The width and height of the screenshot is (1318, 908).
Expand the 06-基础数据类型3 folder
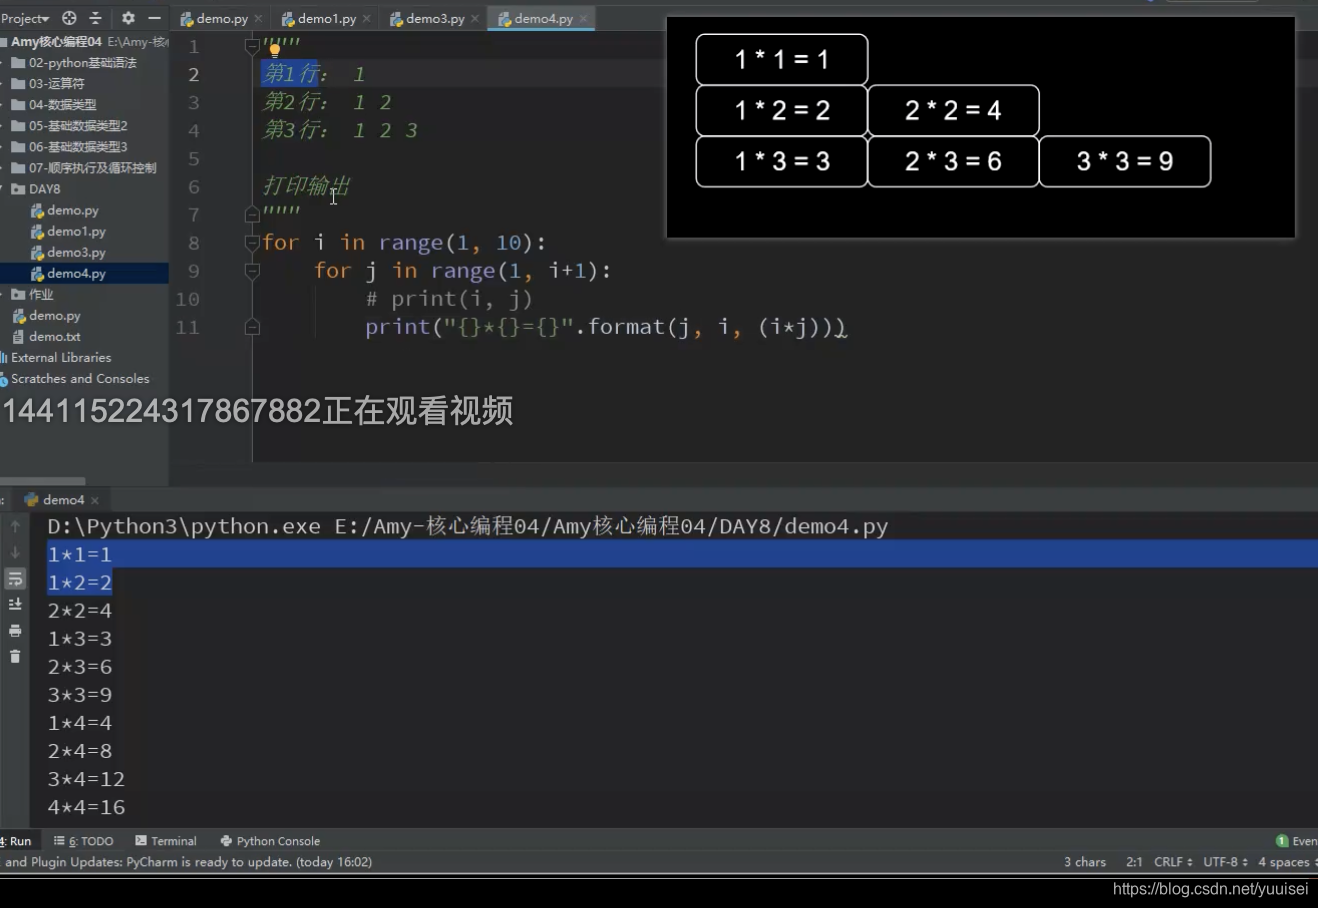pos(69,147)
